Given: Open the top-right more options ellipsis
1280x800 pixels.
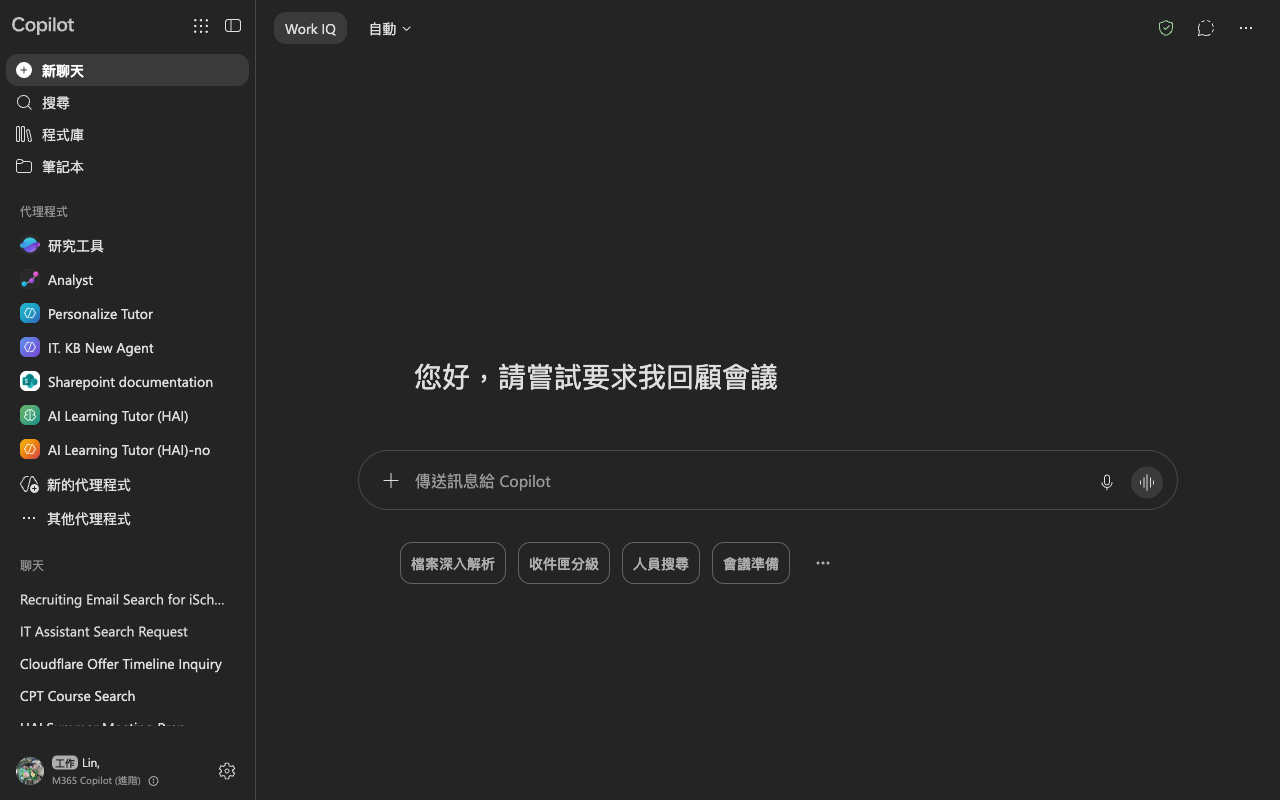Looking at the screenshot, I should pyautogui.click(x=1246, y=28).
